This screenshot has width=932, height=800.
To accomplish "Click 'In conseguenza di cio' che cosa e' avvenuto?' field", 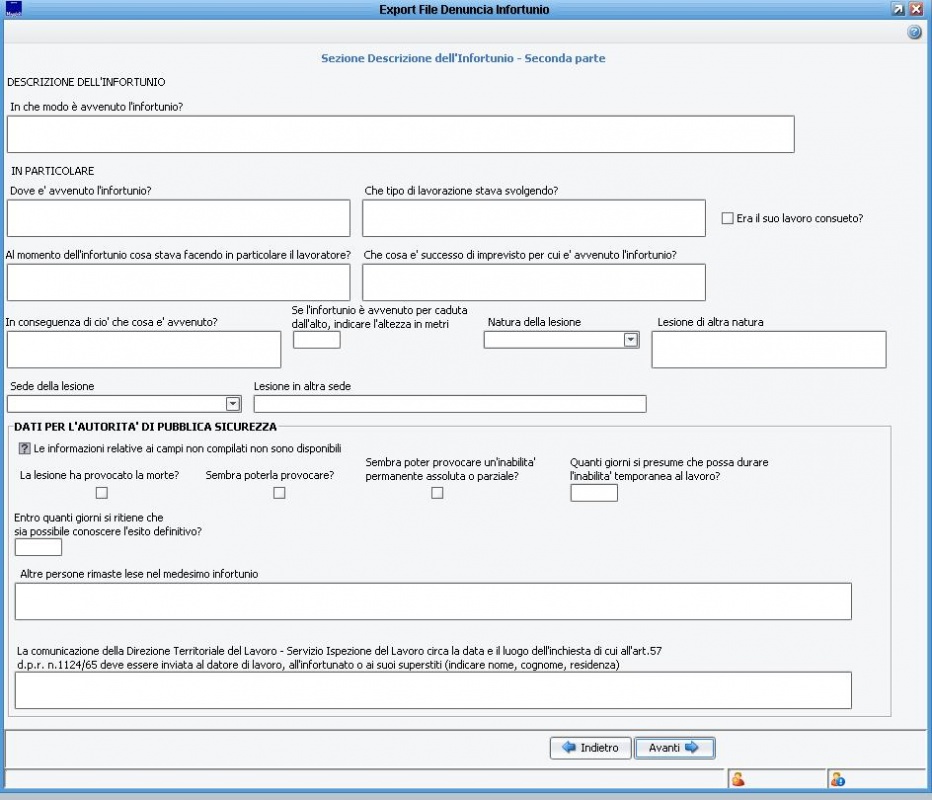I will click(144, 349).
